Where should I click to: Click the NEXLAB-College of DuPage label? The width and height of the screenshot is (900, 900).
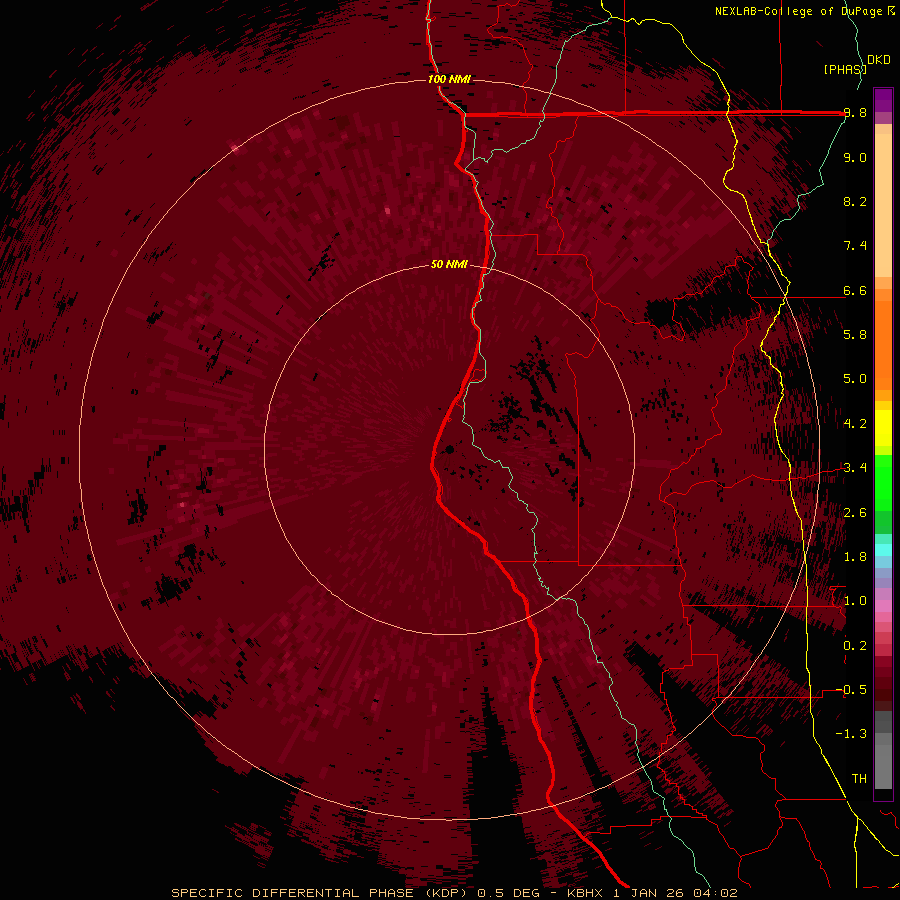click(x=799, y=11)
